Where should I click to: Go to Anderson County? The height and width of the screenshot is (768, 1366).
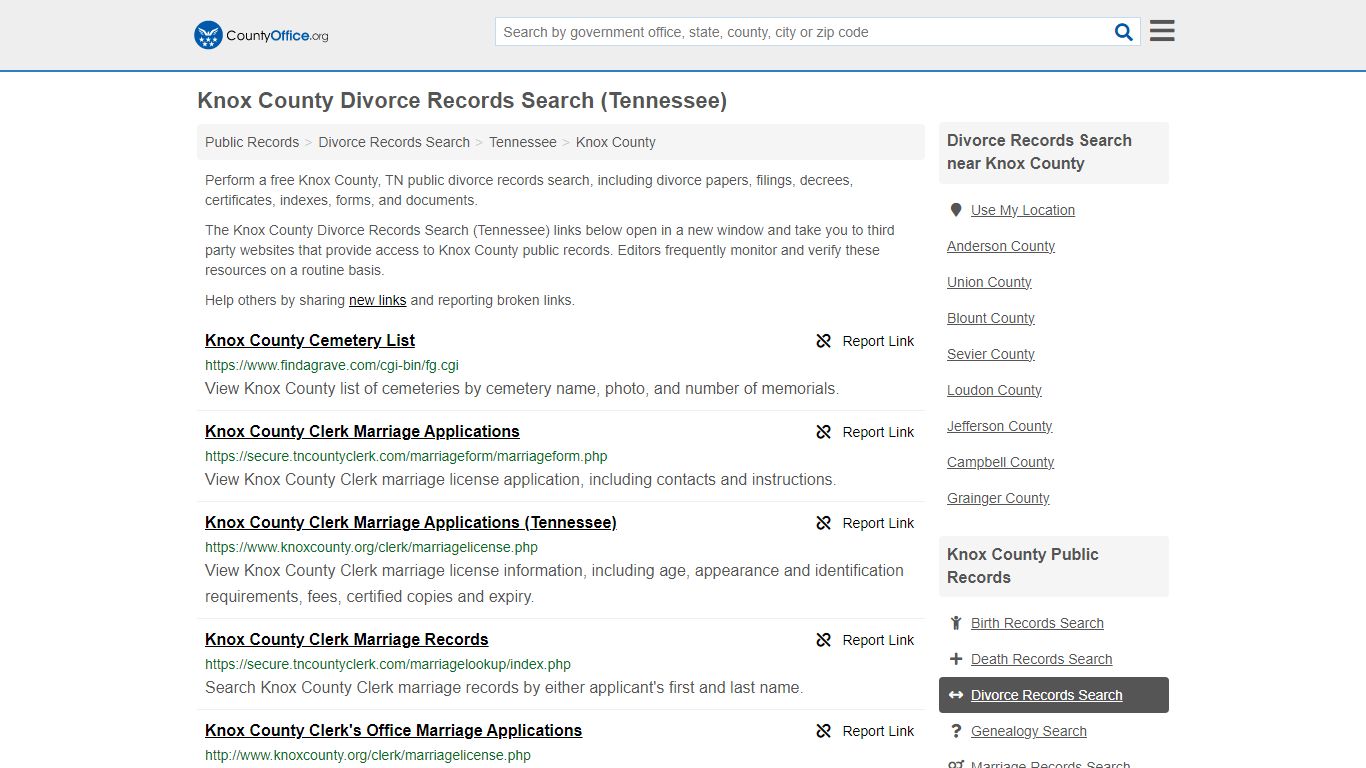[1001, 246]
